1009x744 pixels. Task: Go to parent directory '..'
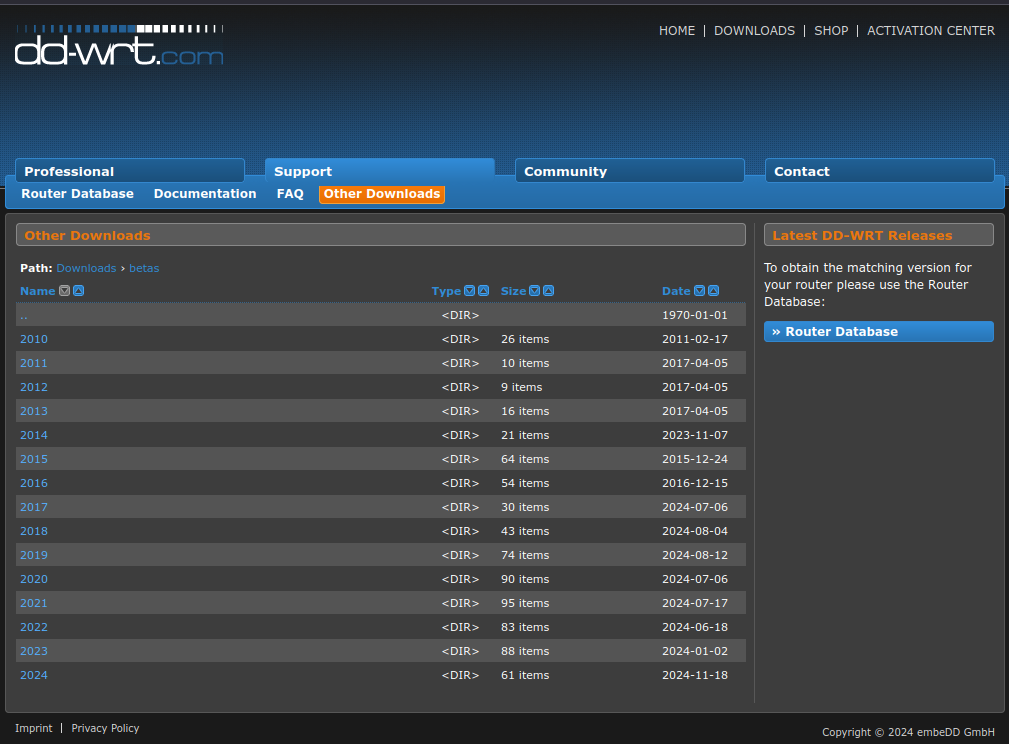pos(24,315)
